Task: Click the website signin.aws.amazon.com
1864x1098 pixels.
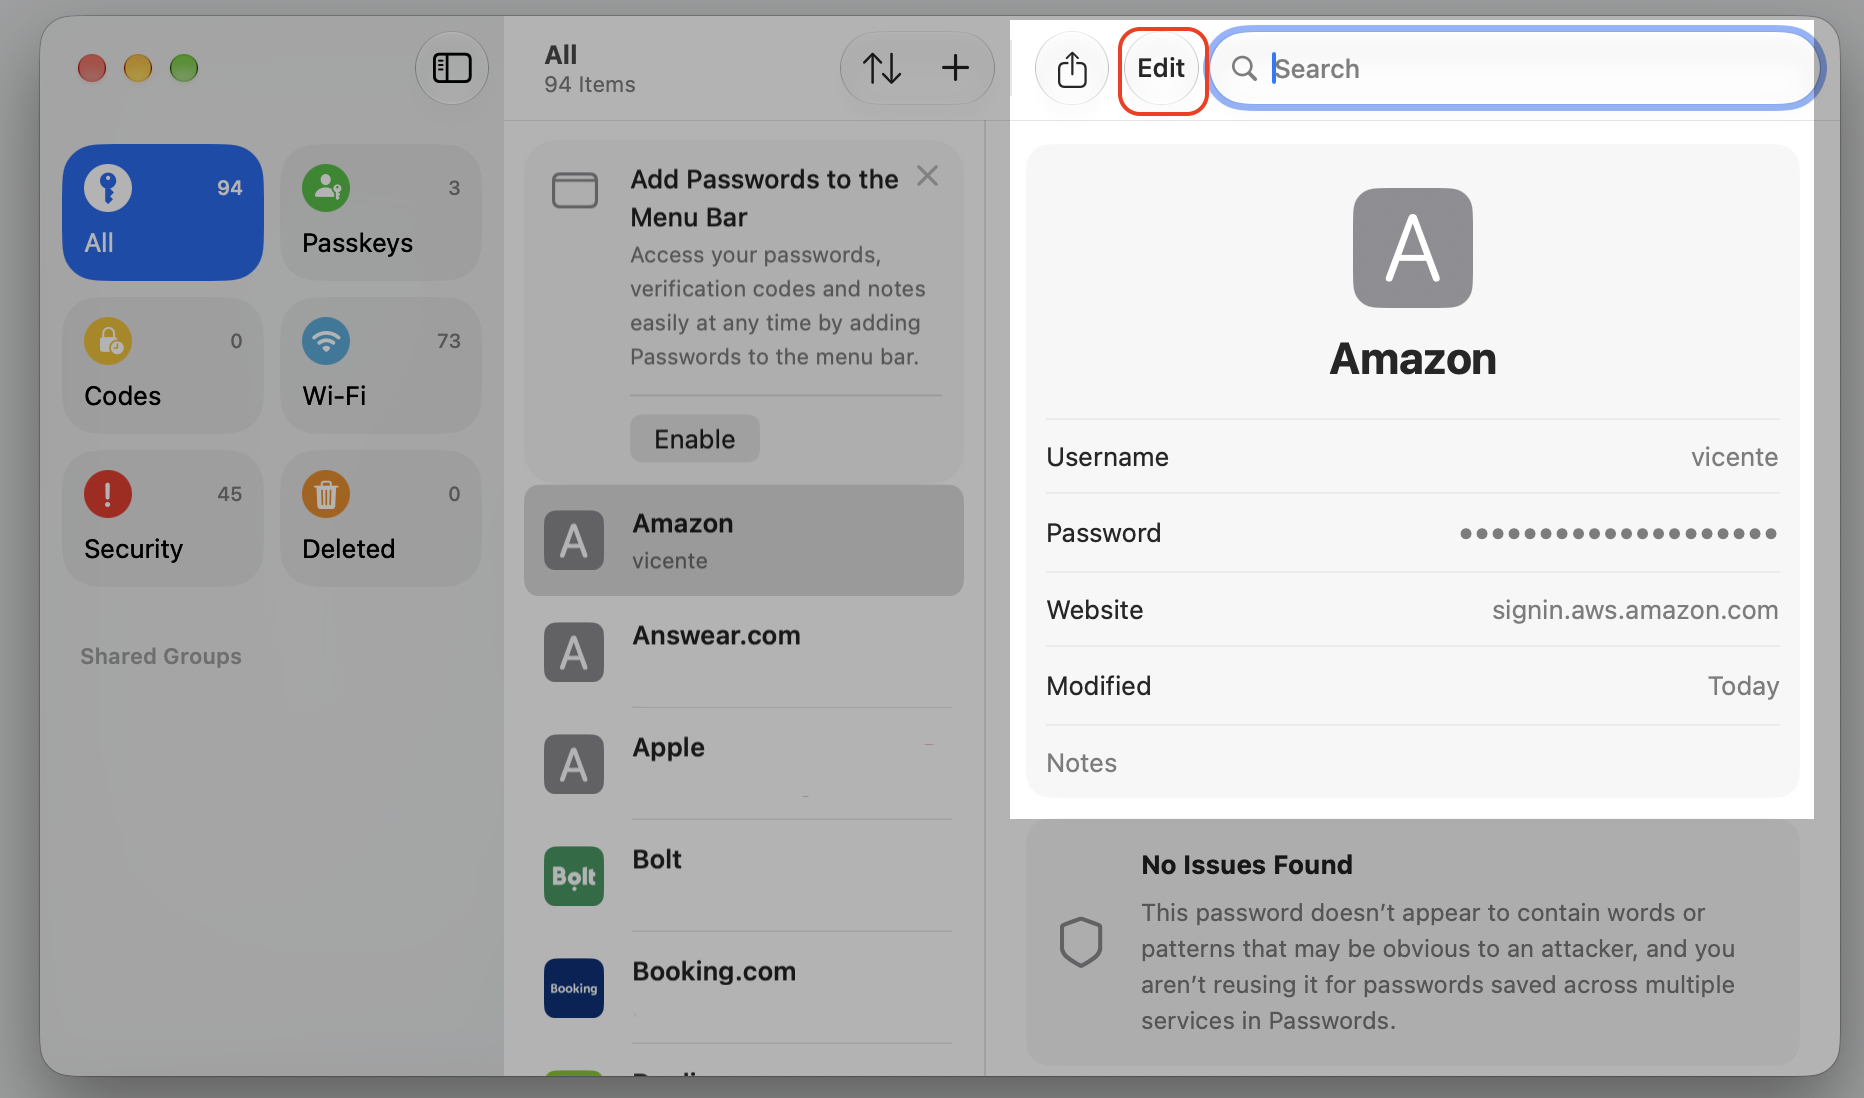Action: click(x=1635, y=610)
